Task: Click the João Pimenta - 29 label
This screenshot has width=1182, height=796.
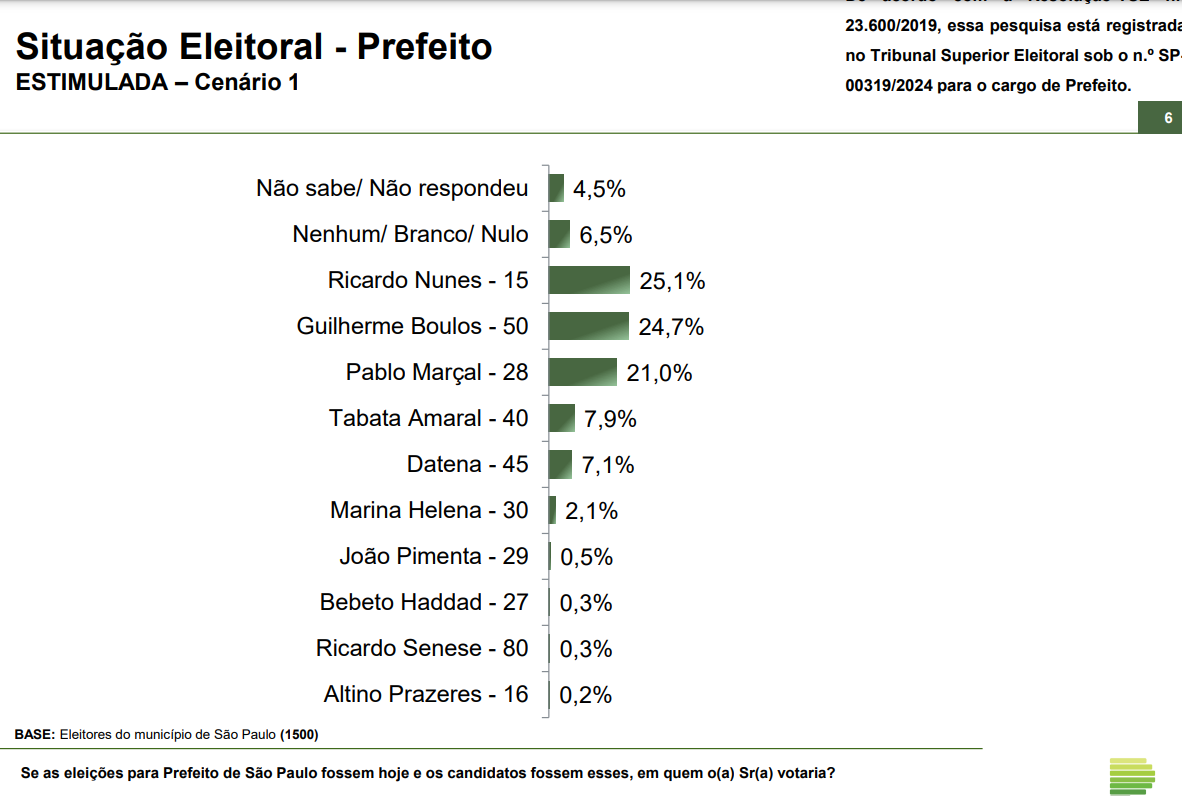Action: coord(433,556)
